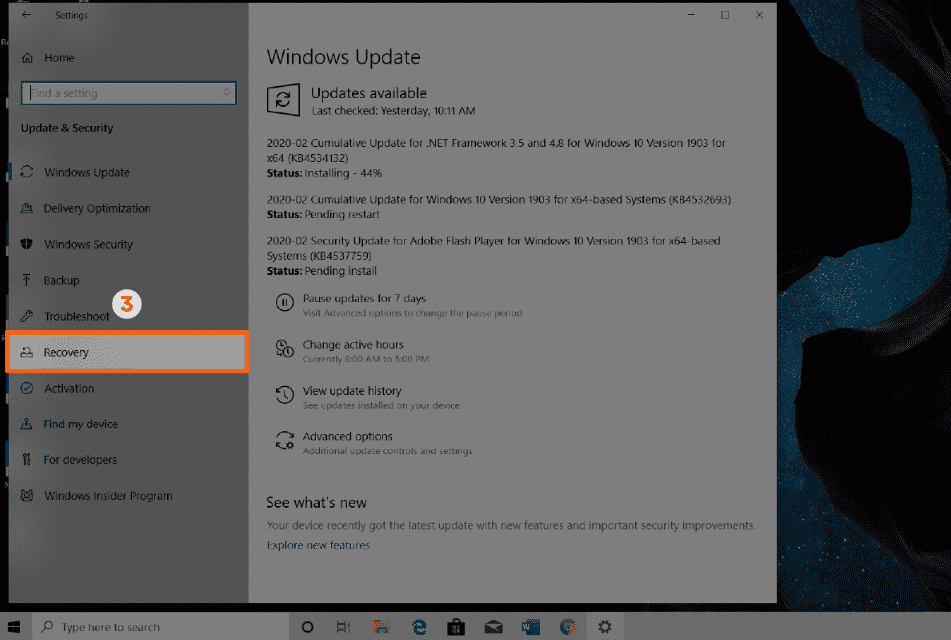Screen dimensions: 951x640
Task: Go back using the Settings back arrow
Action: click(26, 15)
